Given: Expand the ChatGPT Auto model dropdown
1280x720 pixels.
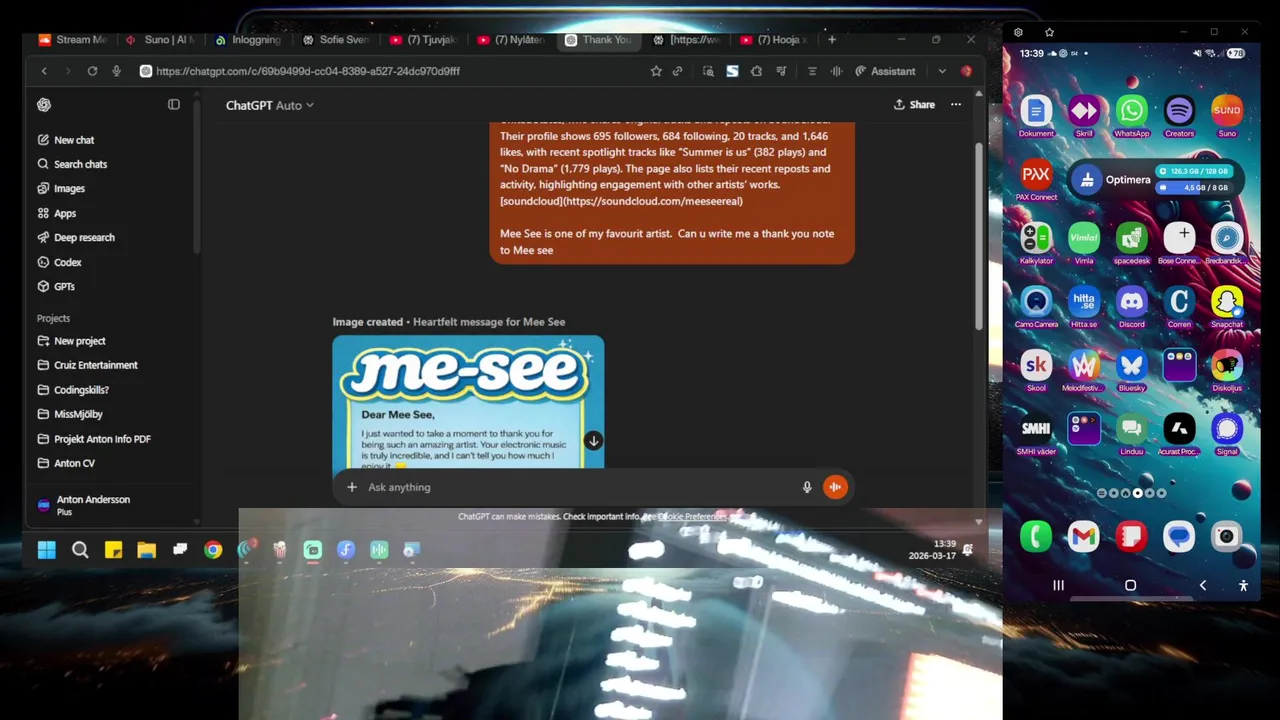Looking at the screenshot, I should click(x=269, y=105).
